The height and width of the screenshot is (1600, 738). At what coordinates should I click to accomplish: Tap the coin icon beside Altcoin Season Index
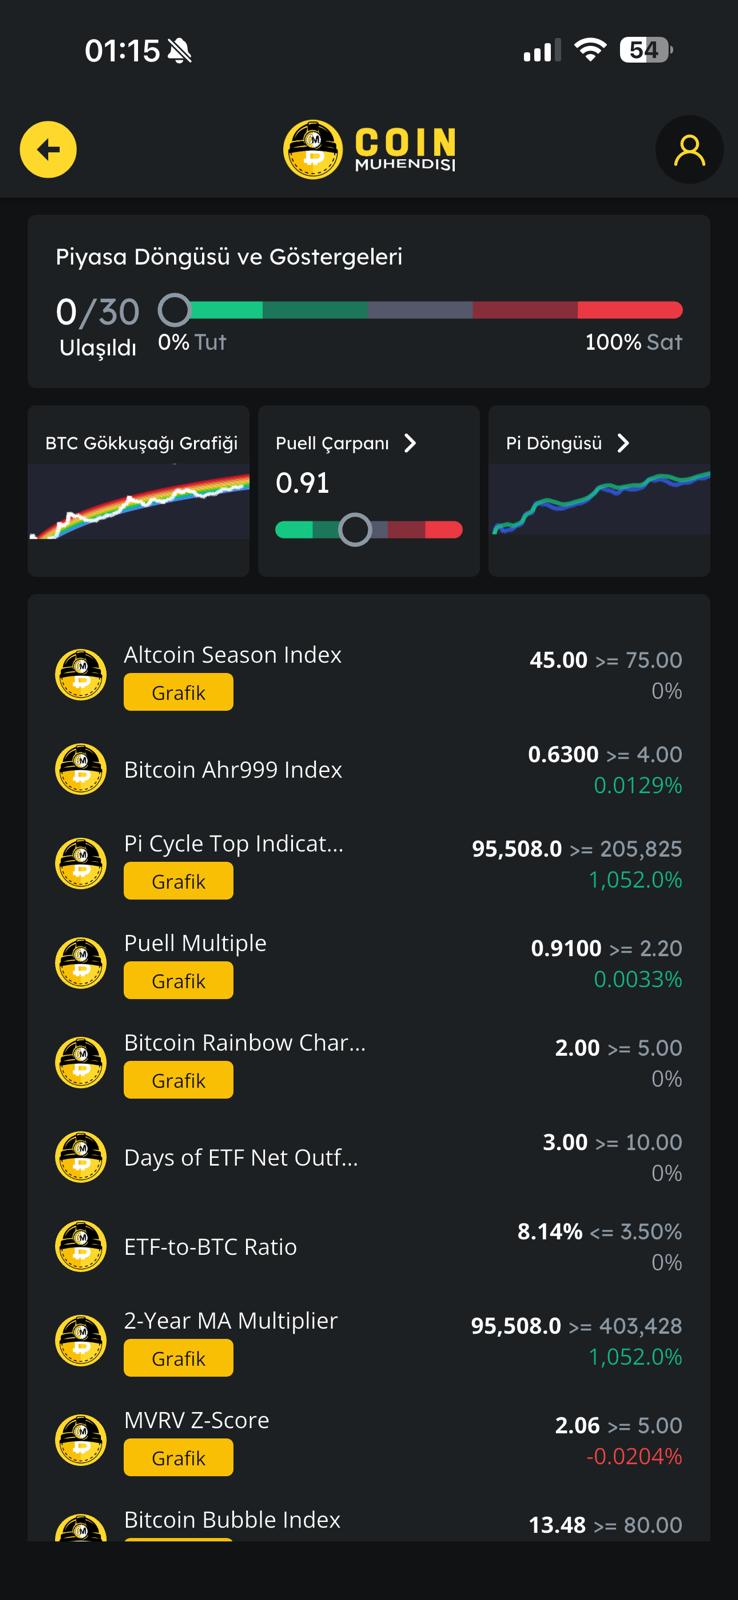[x=81, y=674]
